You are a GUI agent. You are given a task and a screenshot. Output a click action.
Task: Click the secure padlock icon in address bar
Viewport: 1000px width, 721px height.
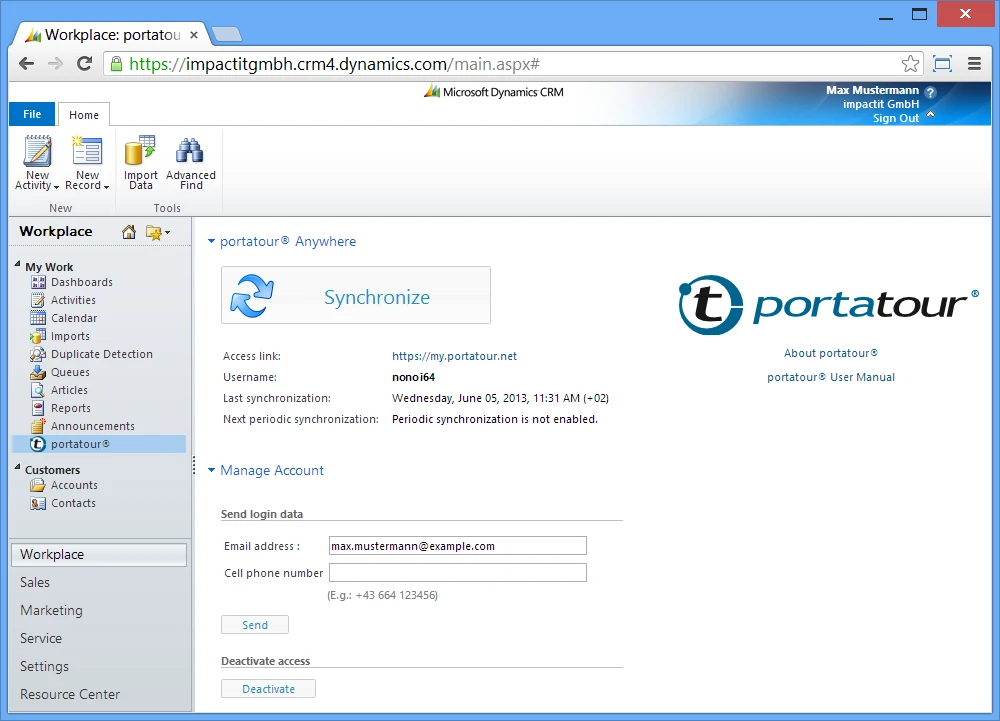tap(116, 64)
